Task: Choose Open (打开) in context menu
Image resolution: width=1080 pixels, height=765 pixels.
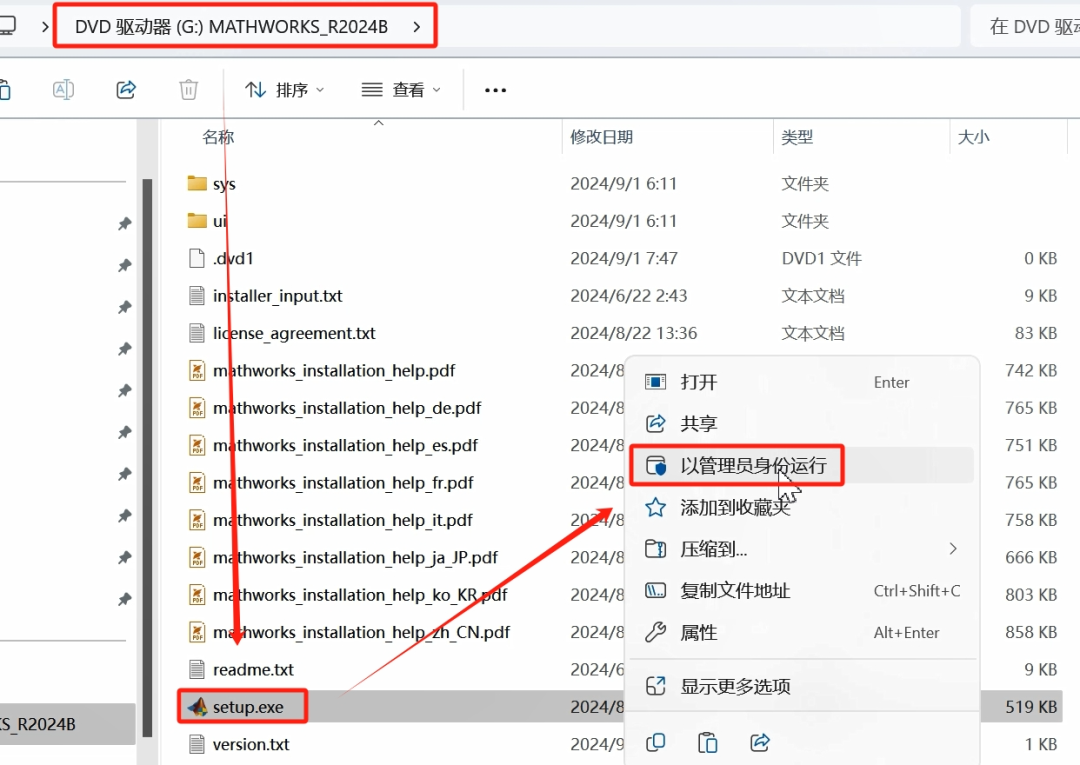Action: [802, 382]
